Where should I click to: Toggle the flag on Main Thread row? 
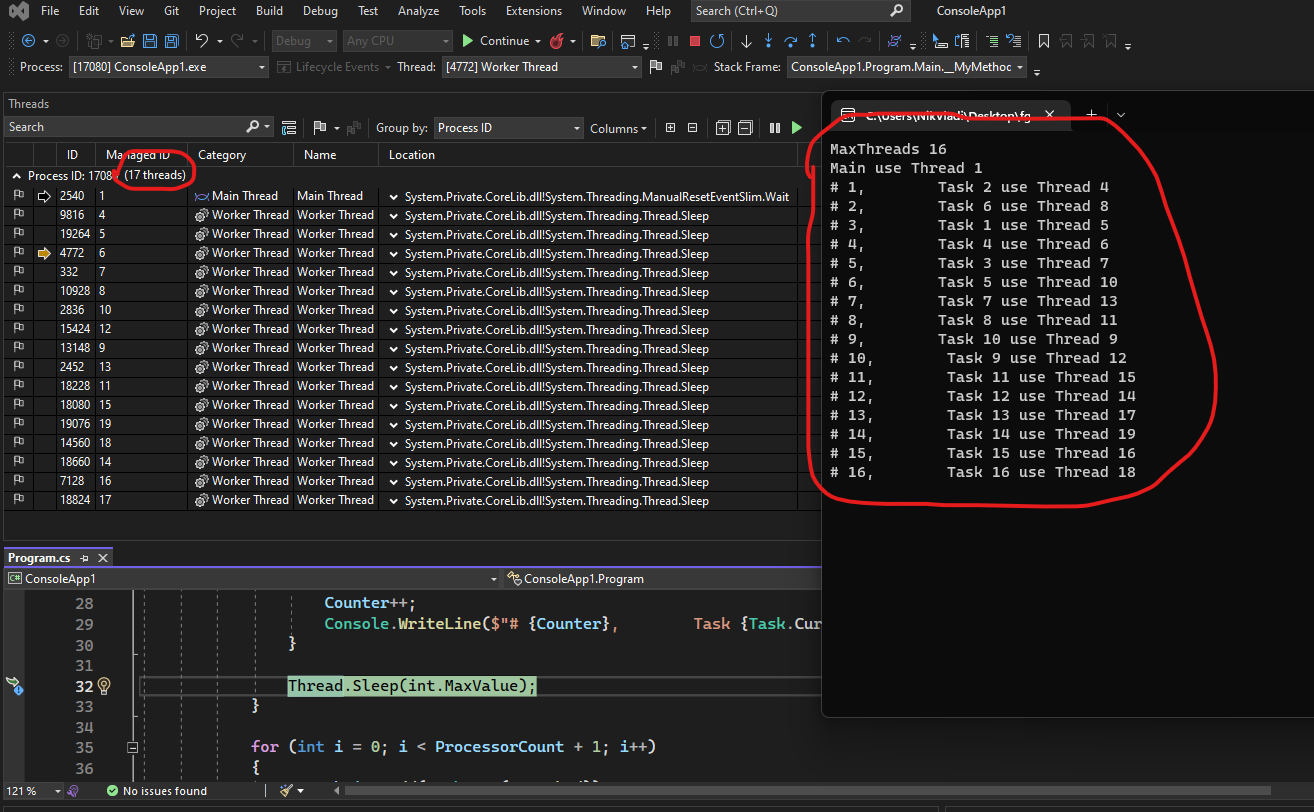coord(18,196)
